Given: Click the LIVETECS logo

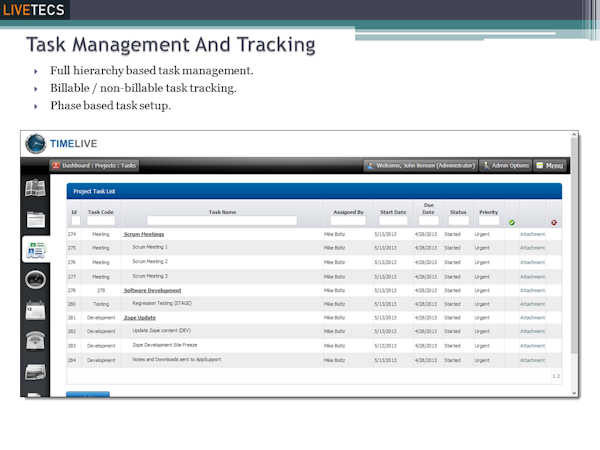Looking at the screenshot, I should [34, 10].
